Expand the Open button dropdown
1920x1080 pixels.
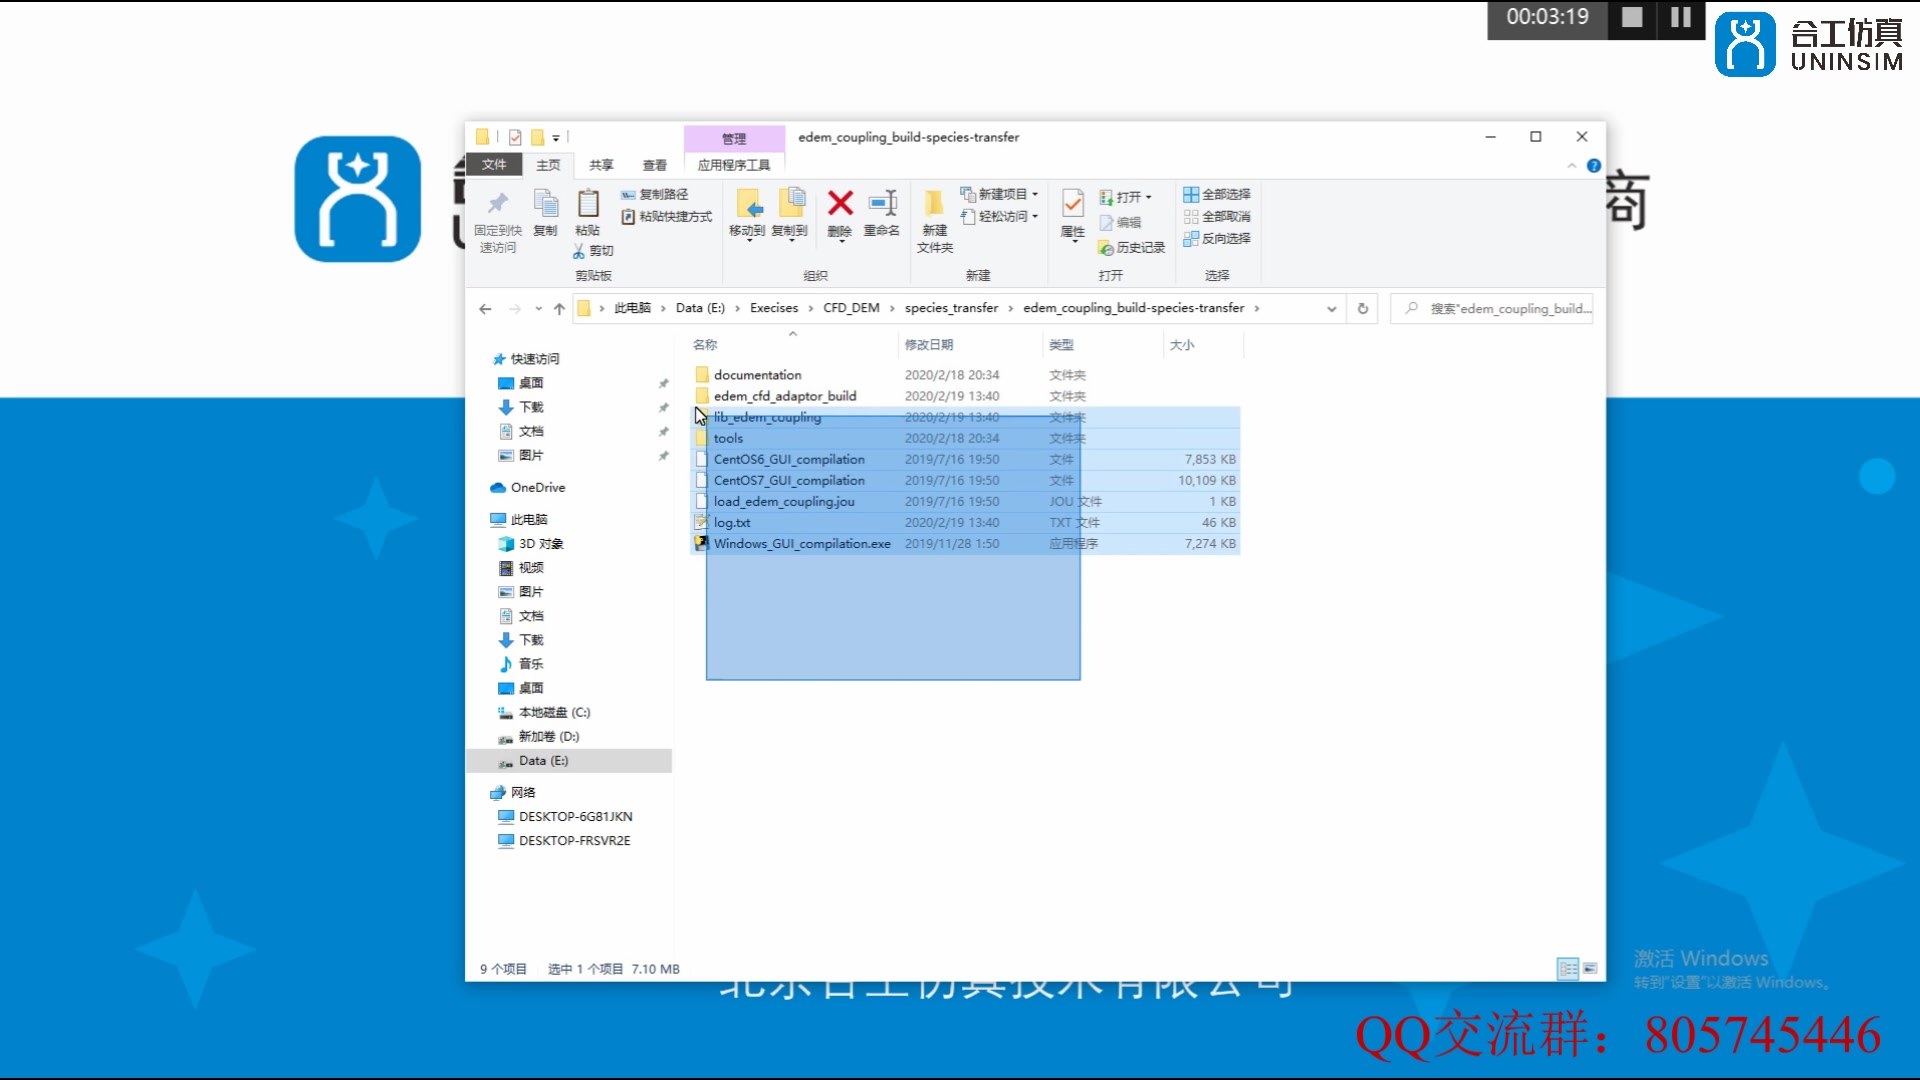(1149, 198)
